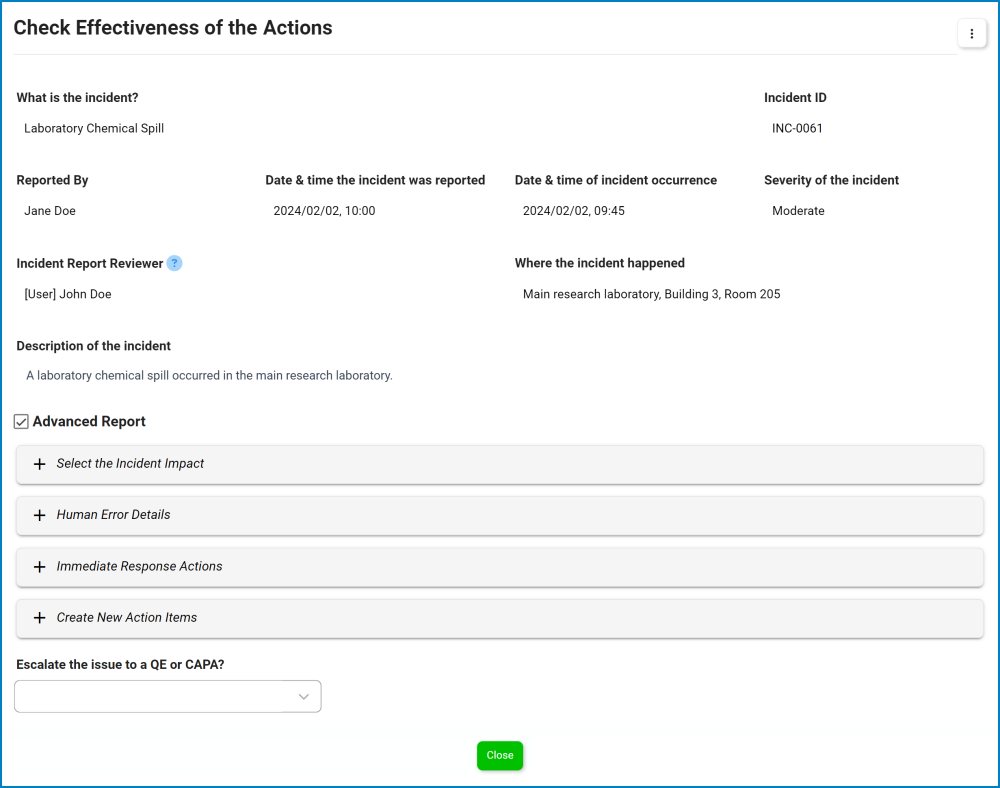Click the incident name Laboratory Chemical Spill

coord(94,129)
